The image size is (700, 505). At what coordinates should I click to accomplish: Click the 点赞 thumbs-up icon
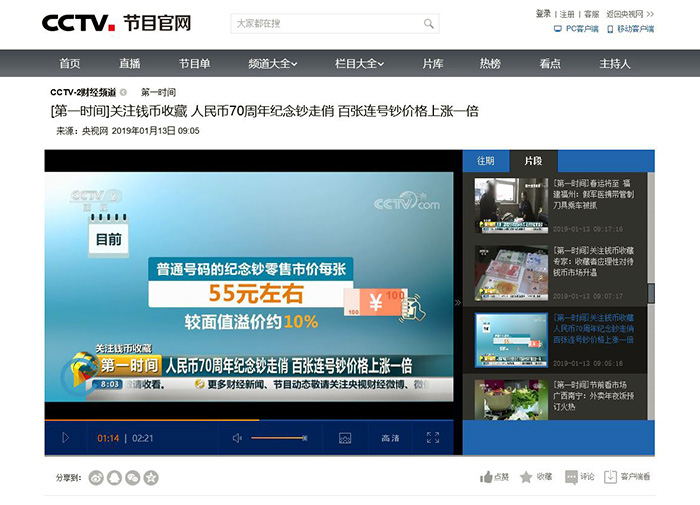[x=487, y=477]
